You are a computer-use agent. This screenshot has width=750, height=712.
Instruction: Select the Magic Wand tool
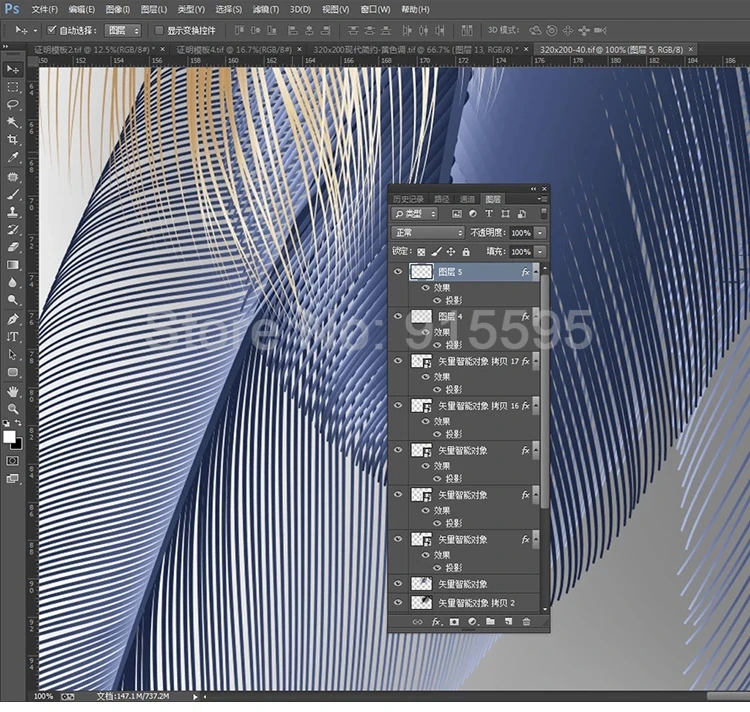(13, 122)
